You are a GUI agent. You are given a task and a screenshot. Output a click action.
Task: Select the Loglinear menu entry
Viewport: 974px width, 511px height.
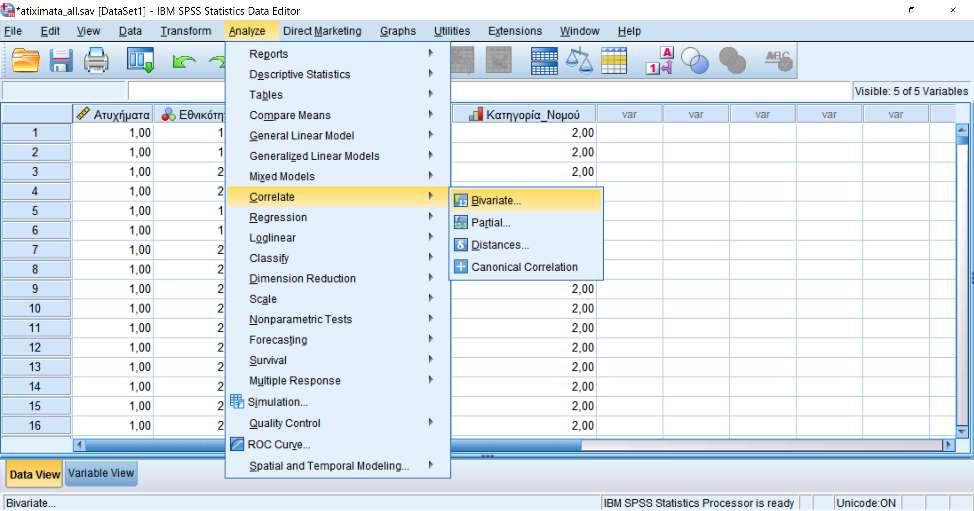click(337, 238)
